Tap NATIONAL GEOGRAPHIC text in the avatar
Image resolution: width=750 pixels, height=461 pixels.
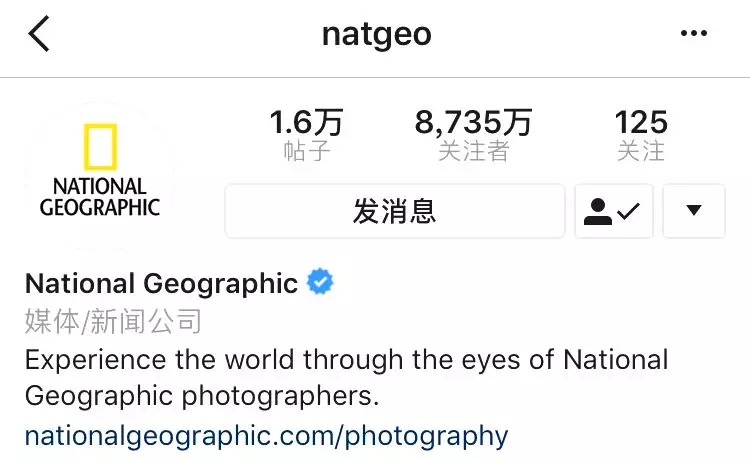click(100, 197)
